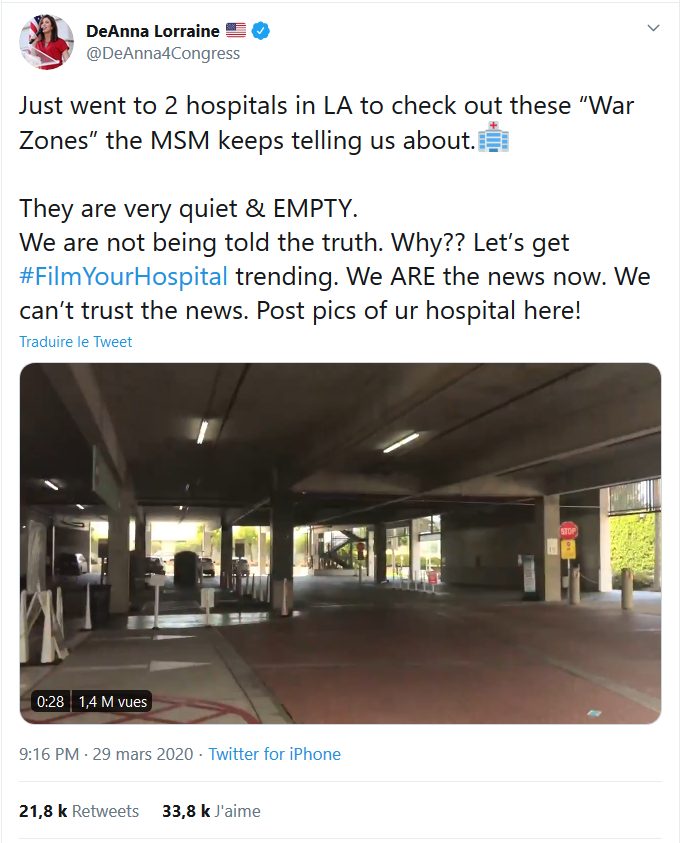Open the @DeAnna4Congress handle
Screen dimensions: 684x843
coord(163,53)
